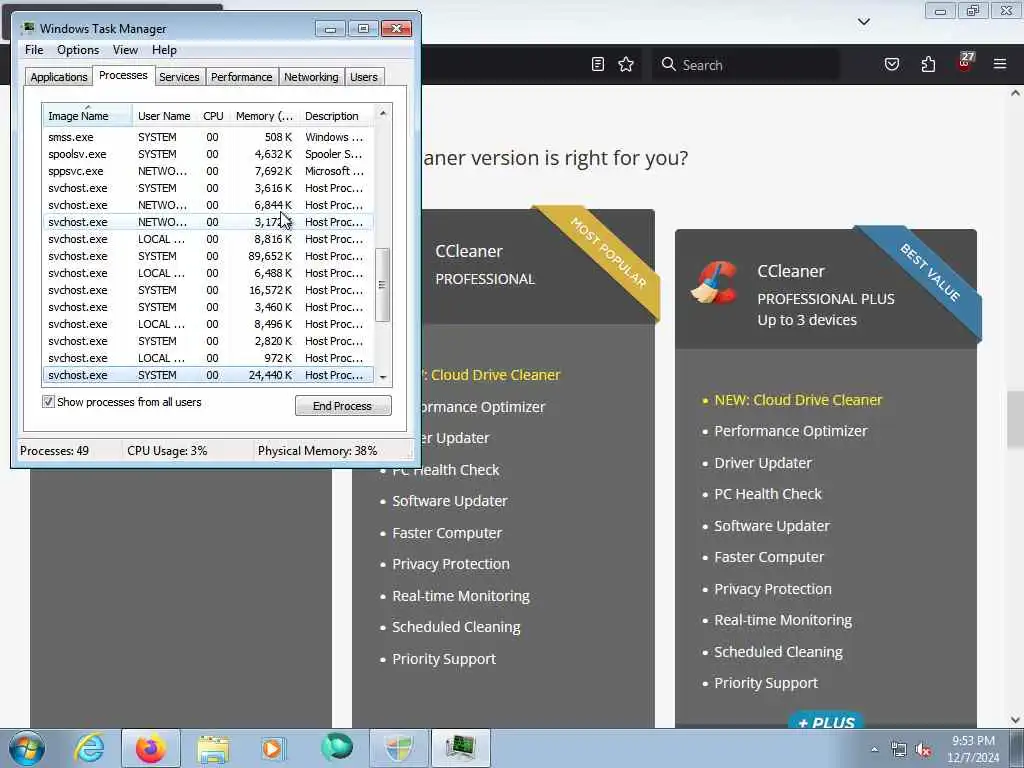
Task: Click the muted volume tray icon
Action: click(x=923, y=750)
